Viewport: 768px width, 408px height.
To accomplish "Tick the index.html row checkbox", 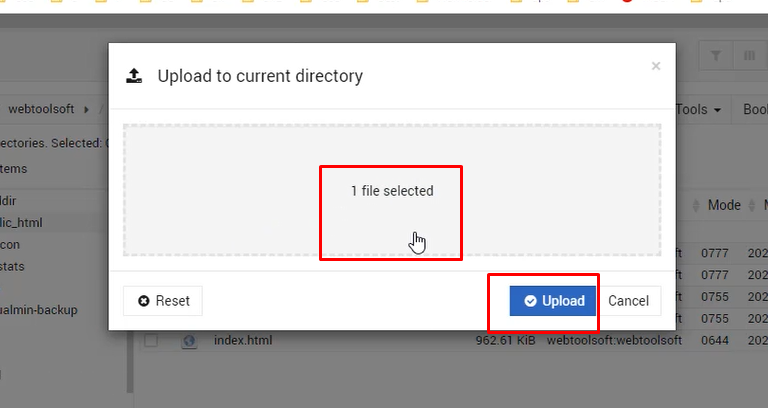I will 151,340.
